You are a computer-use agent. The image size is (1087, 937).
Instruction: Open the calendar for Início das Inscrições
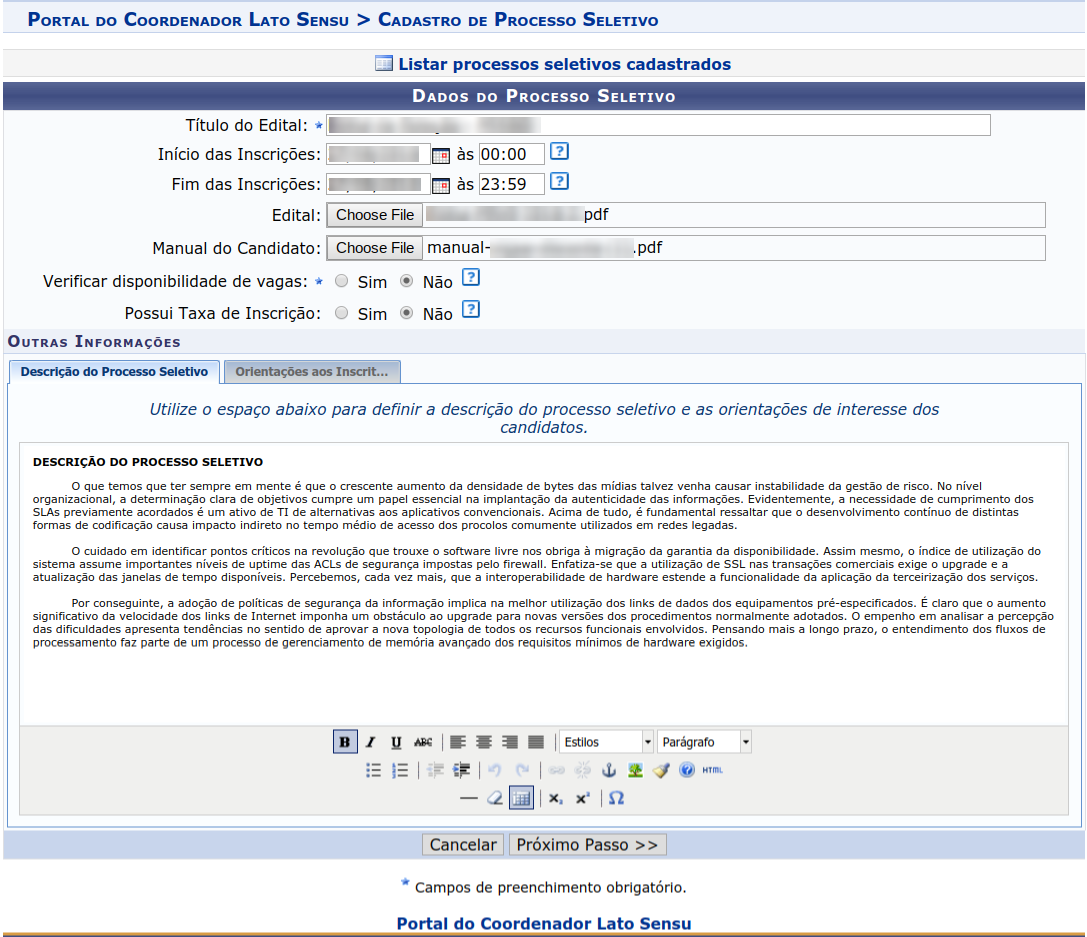(x=440, y=155)
